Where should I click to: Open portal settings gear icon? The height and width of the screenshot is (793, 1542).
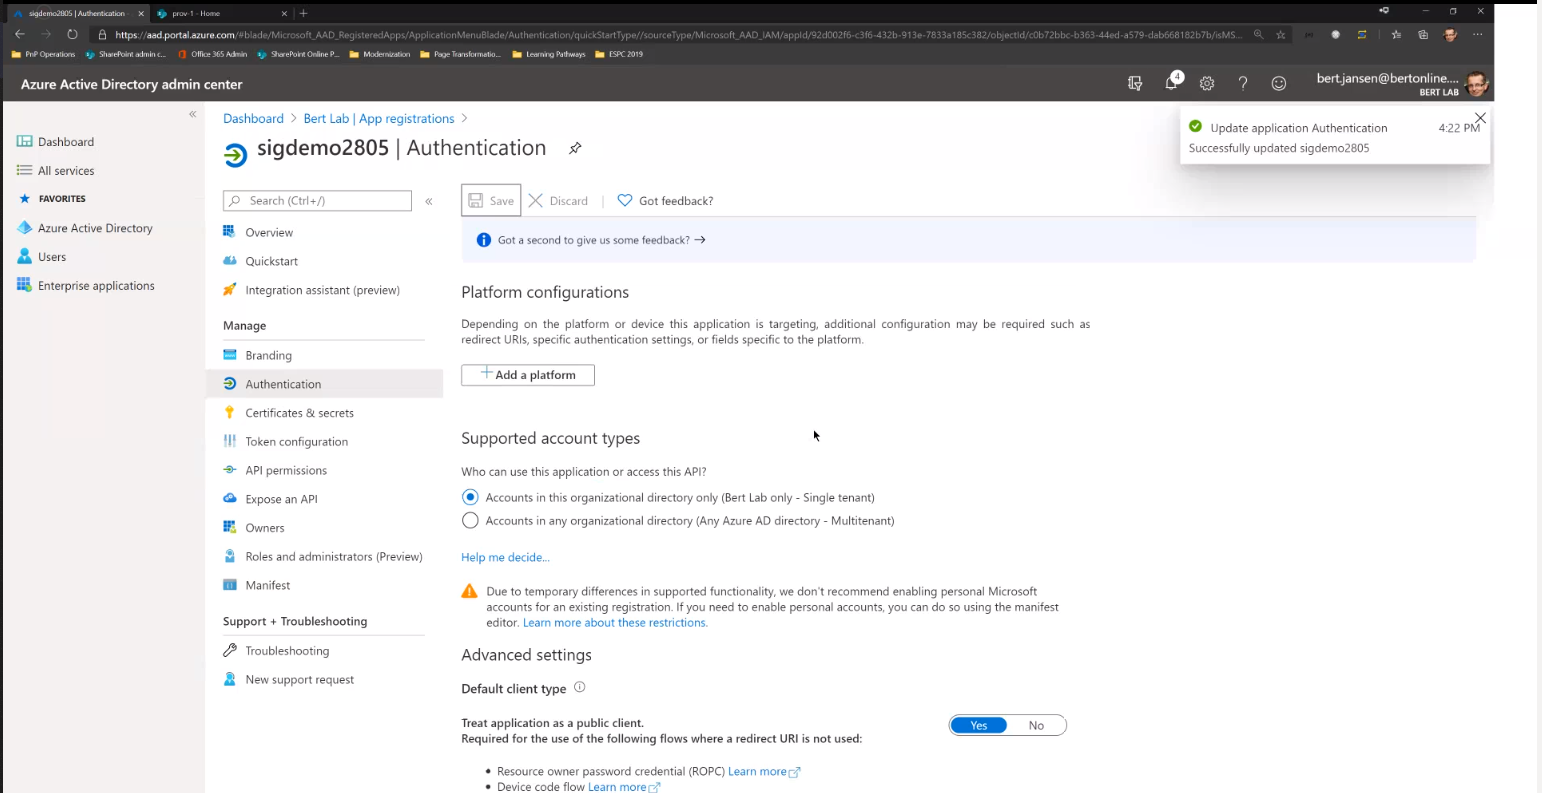(x=1207, y=83)
